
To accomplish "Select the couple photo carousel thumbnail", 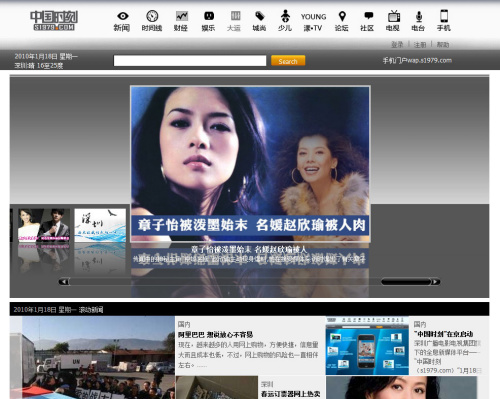I will pyautogui.click(x=44, y=225).
